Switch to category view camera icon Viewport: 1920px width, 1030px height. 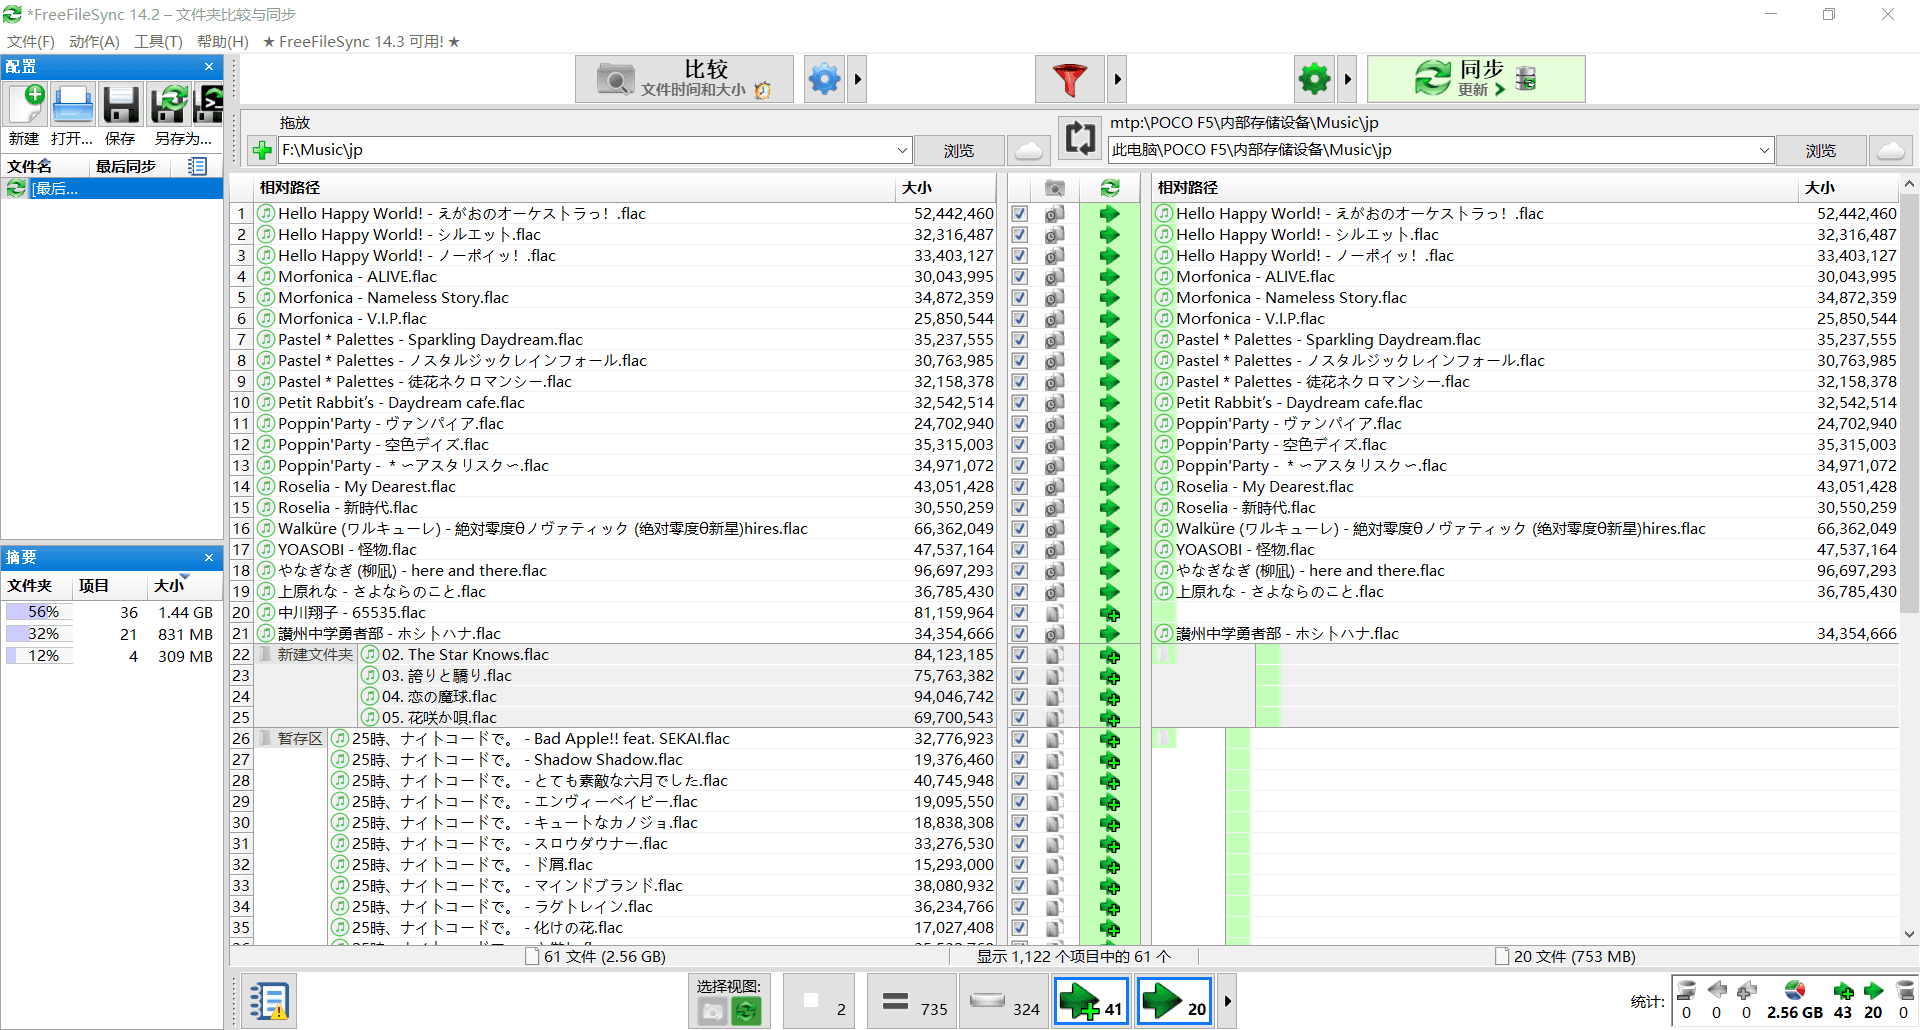pyautogui.click(x=712, y=1012)
